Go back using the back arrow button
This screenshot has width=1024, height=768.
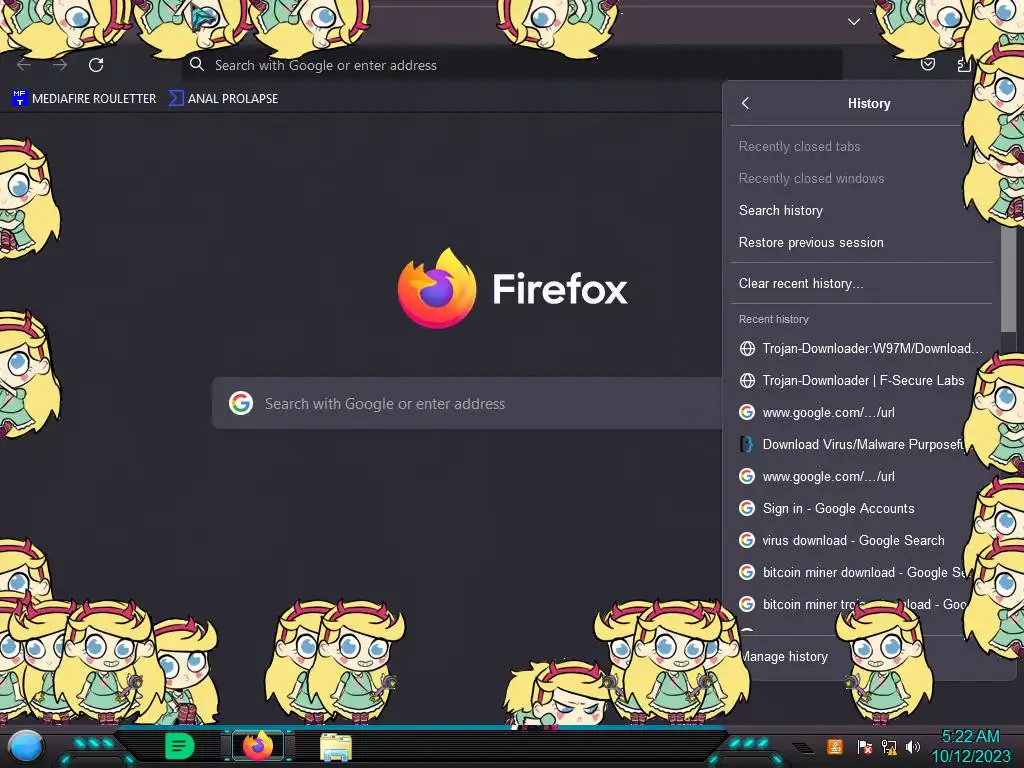[24, 65]
